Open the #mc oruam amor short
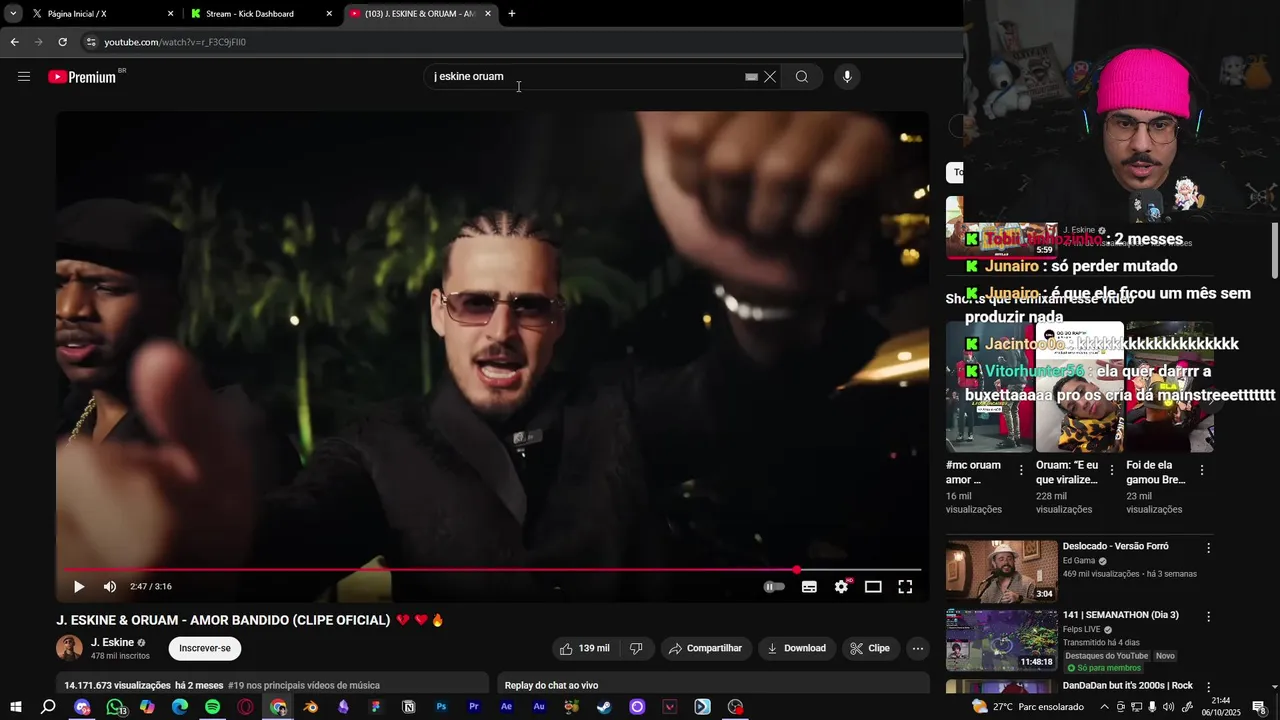The width and height of the screenshot is (1280, 720). pyautogui.click(x=990, y=387)
